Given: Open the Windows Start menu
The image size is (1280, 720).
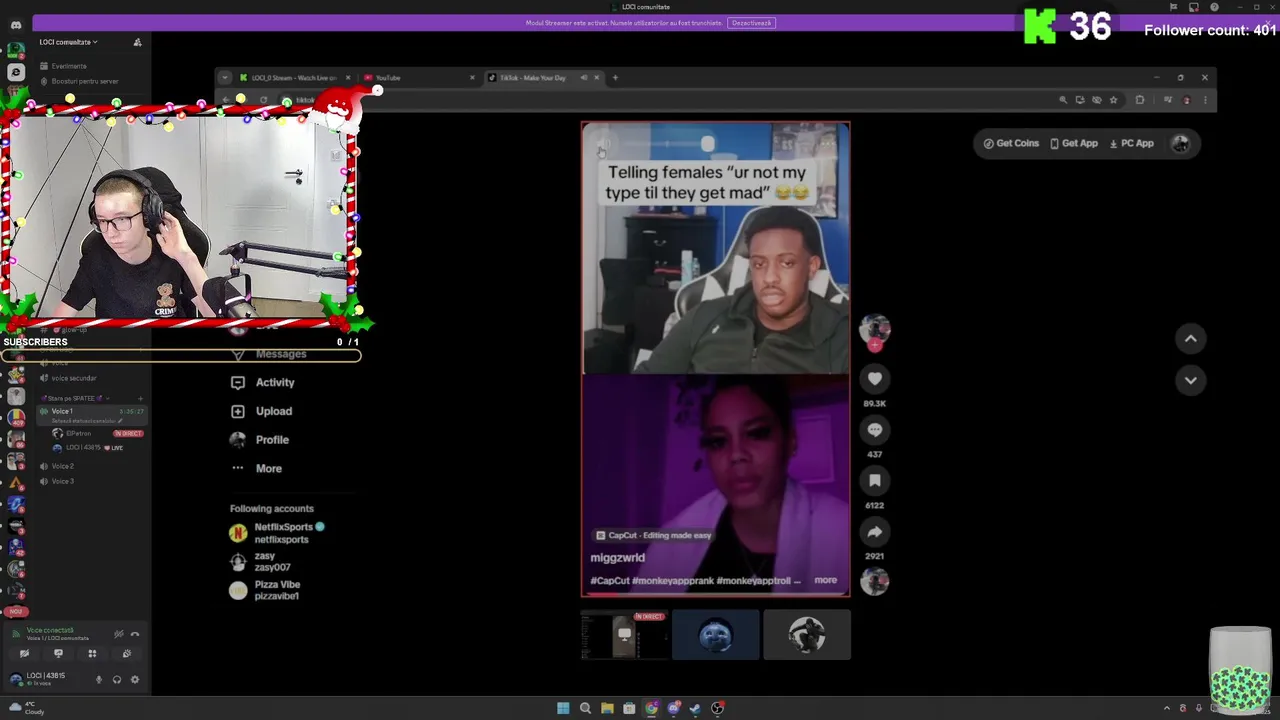Looking at the screenshot, I should click(563, 708).
